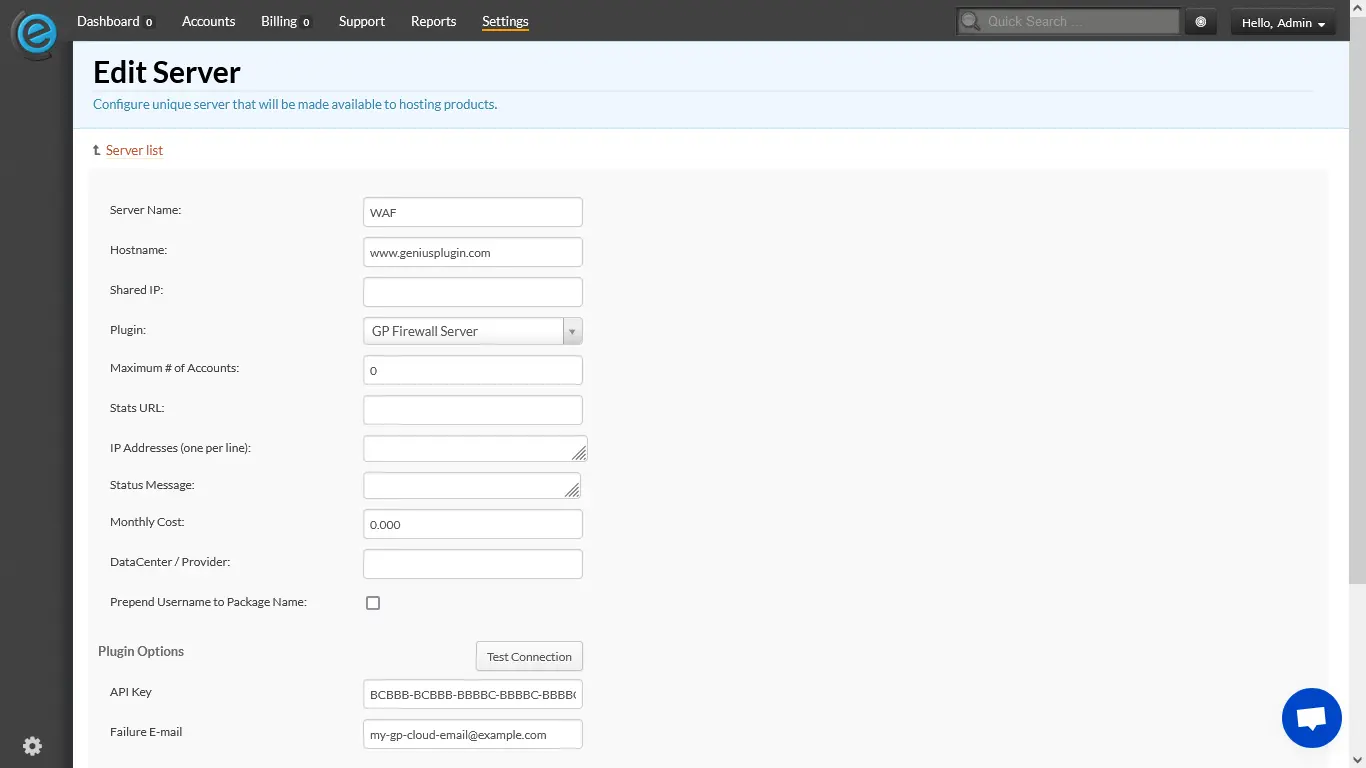Open the Reports menu
Screen dimensions: 1366x768
click(433, 21)
